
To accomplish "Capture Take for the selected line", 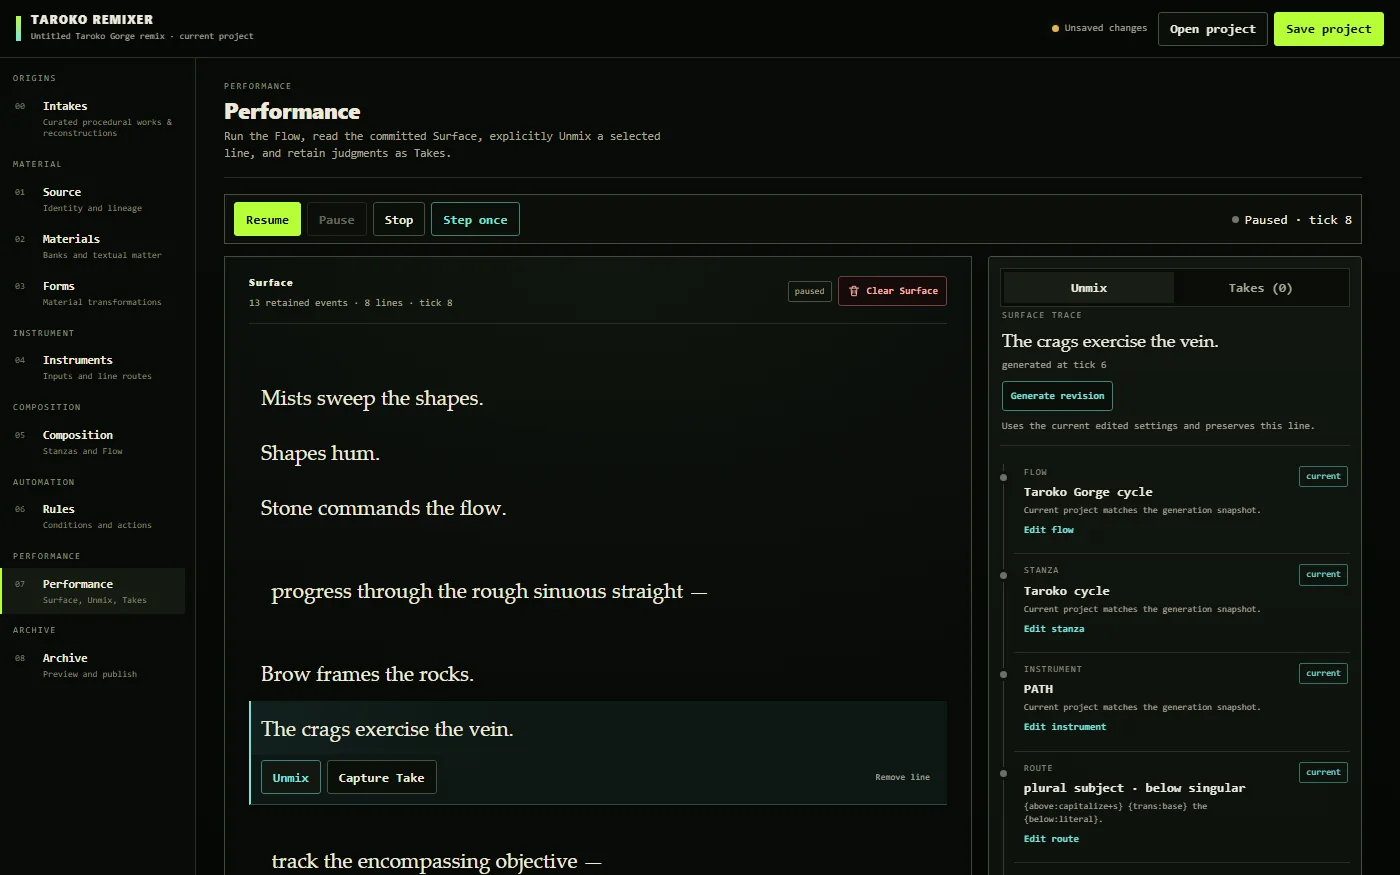I will point(381,778).
